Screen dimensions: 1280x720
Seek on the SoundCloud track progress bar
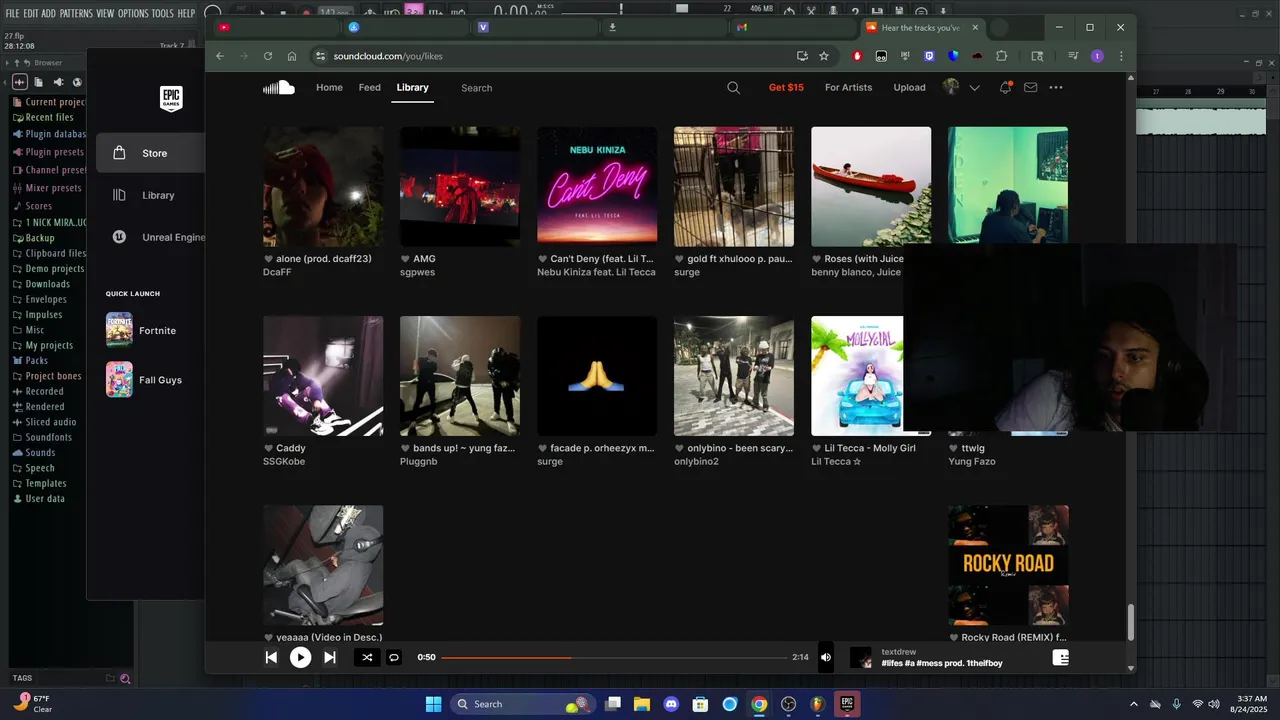613,657
